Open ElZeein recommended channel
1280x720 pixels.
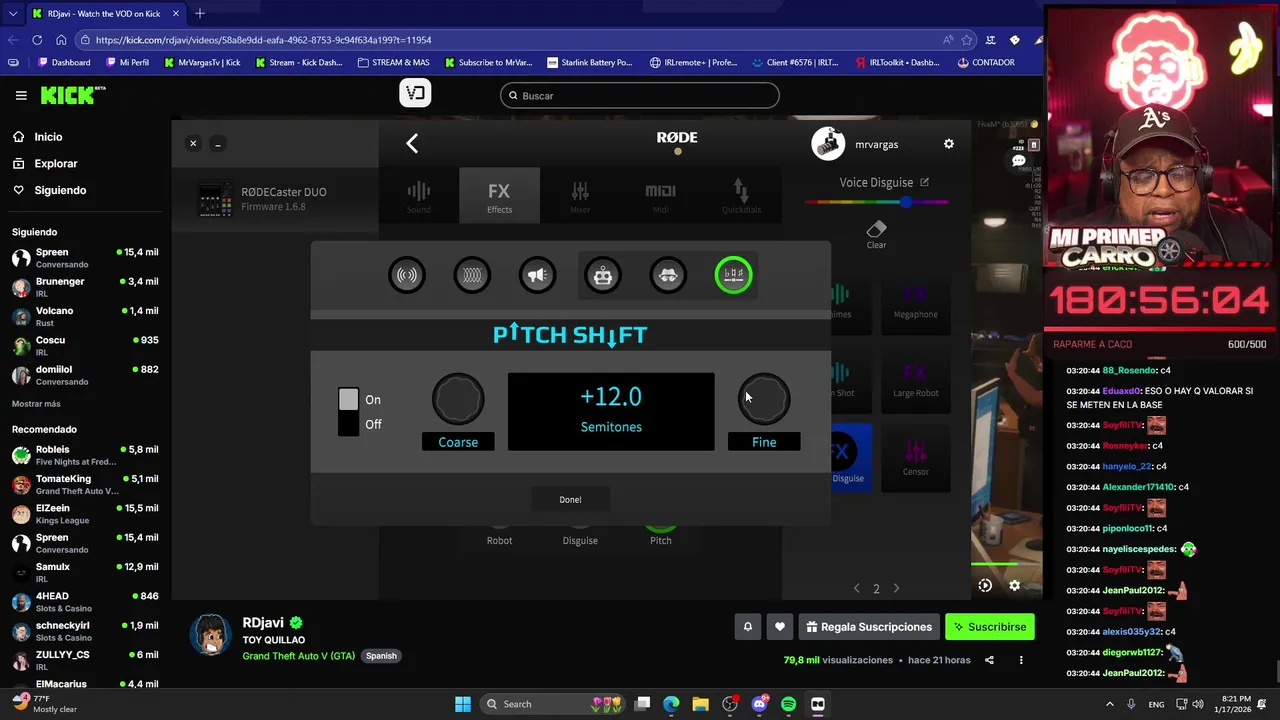point(85,514)
